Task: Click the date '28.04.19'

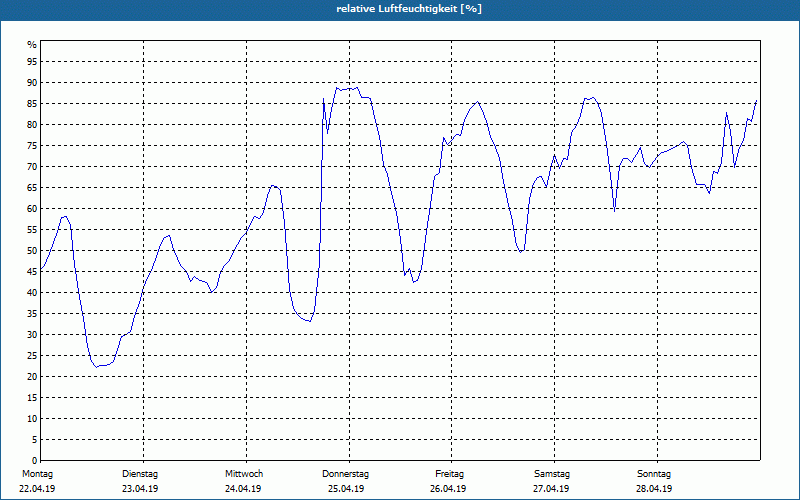Action: pos(654,489)
